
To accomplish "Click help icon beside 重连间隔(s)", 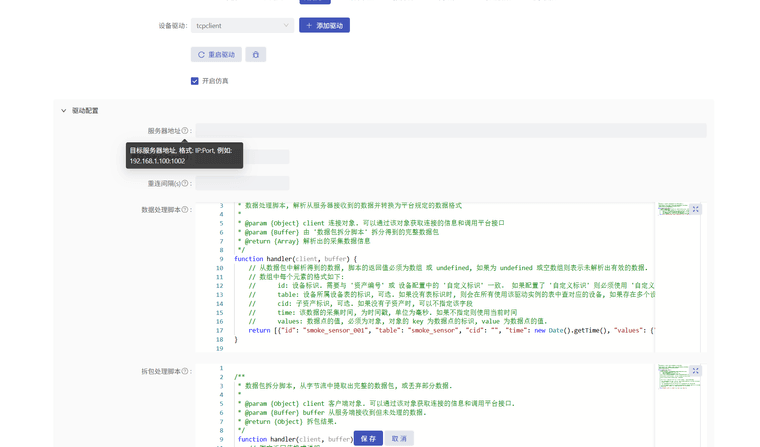I will [x=185, y=184].
